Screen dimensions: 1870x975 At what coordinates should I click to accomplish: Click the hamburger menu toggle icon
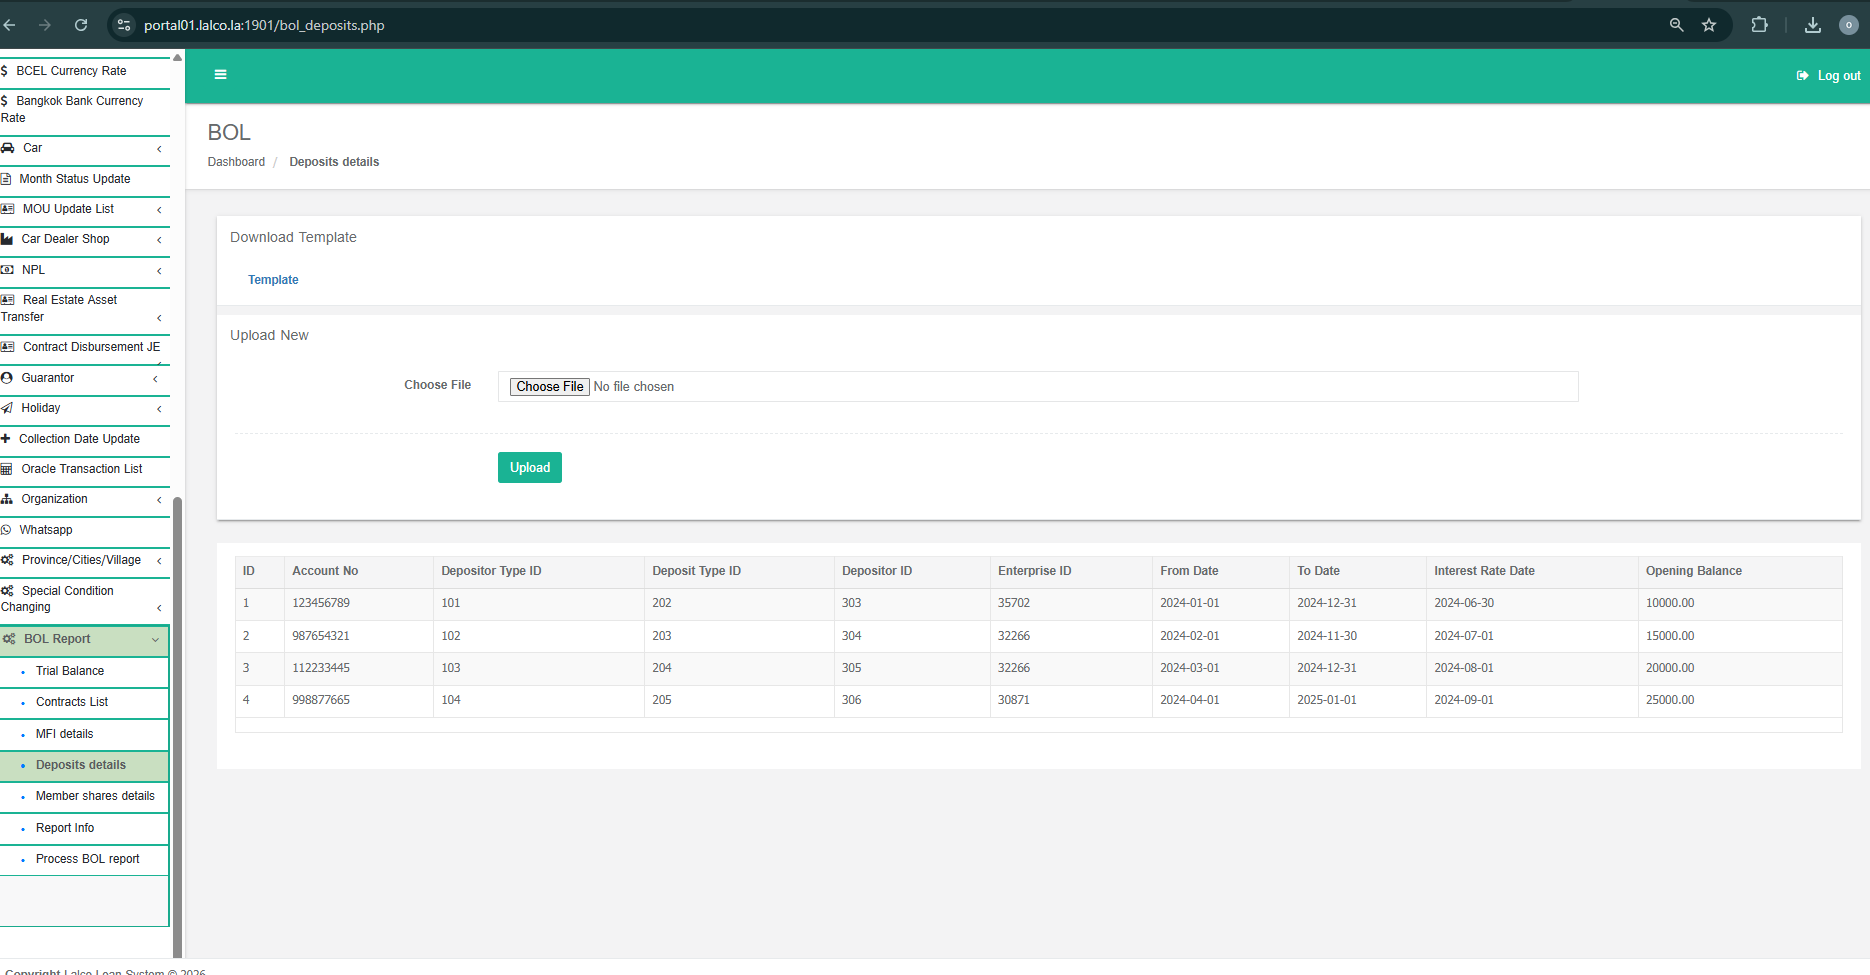tap(221, 75)
